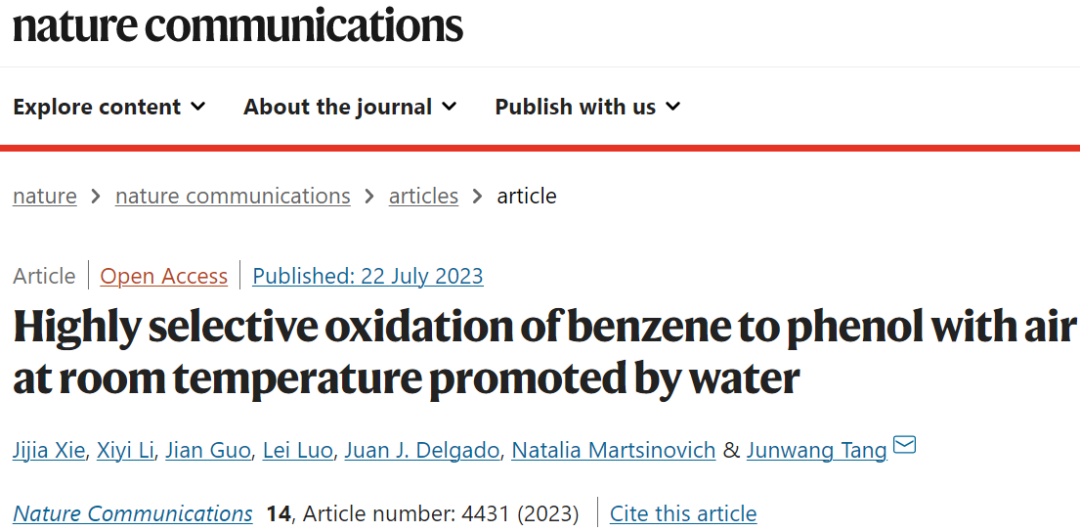View author Jijia Xie

coord(50,451)
